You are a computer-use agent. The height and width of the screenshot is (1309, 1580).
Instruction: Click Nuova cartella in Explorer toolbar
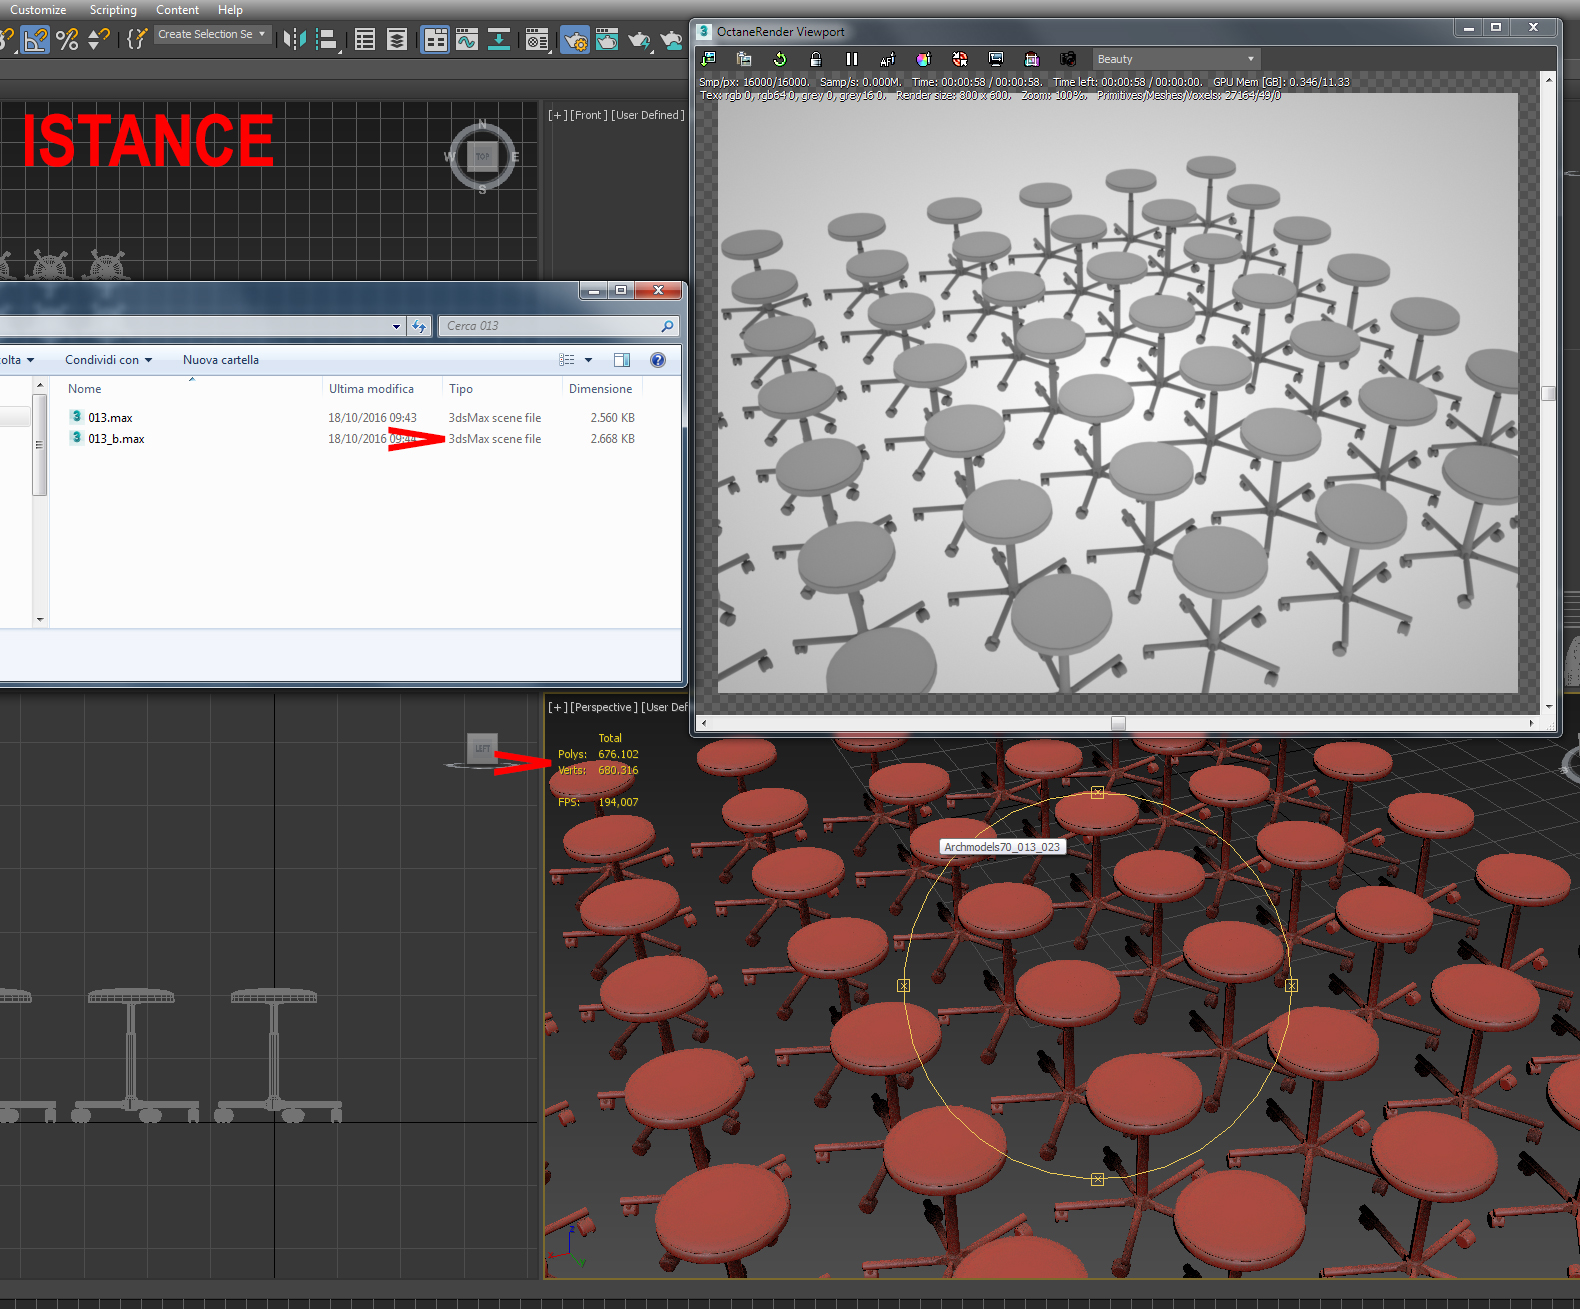coord(220,360)
